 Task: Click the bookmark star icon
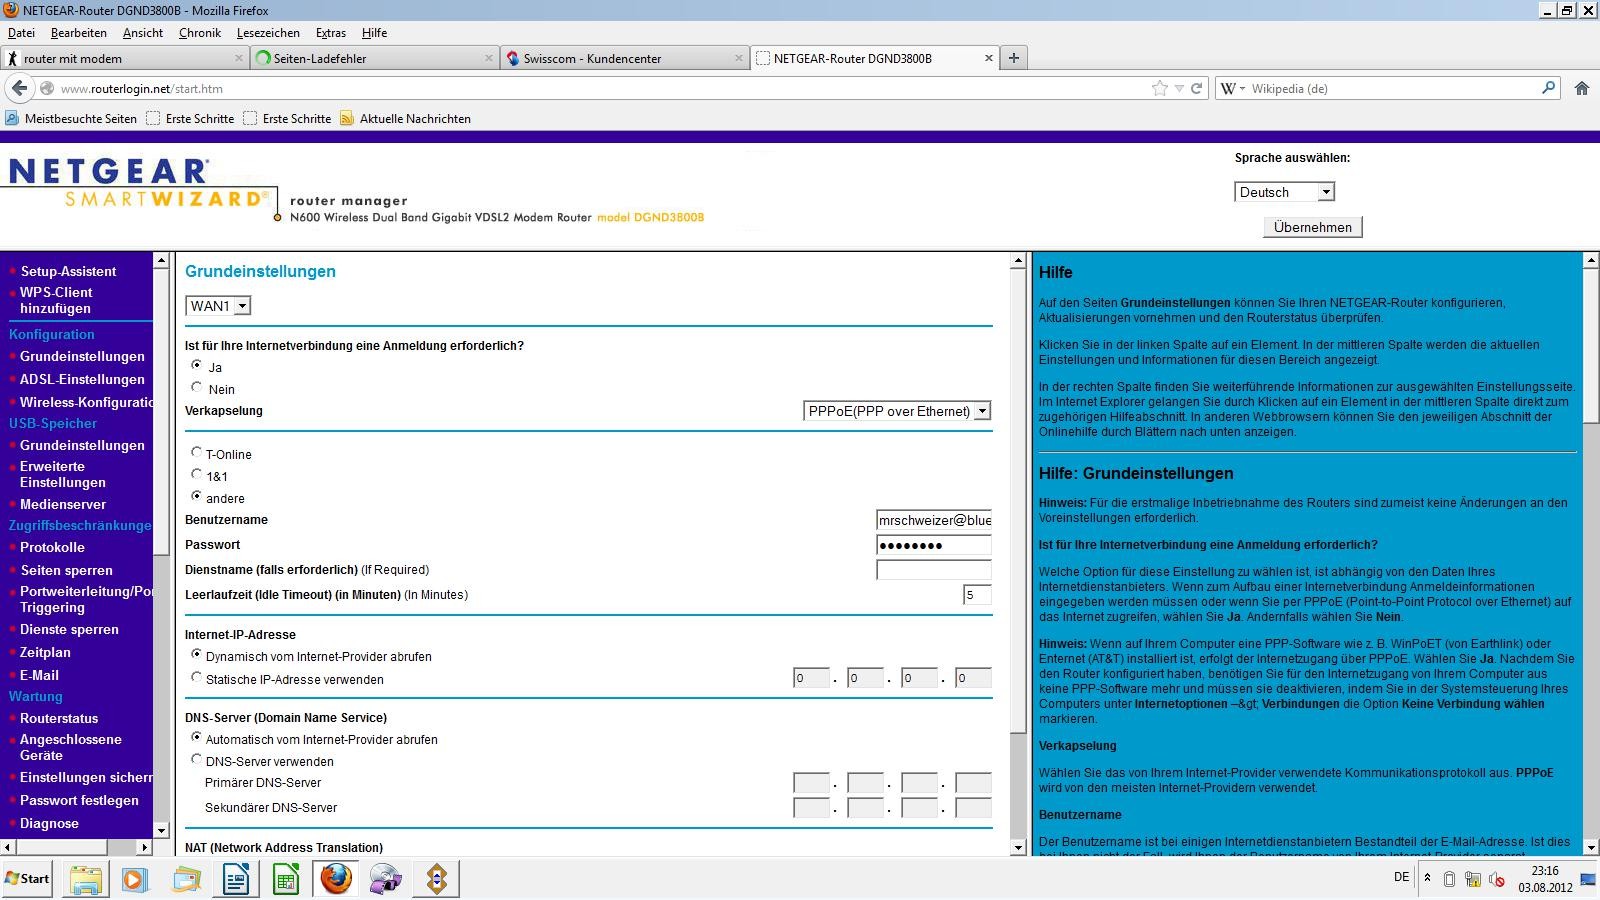(x=1159, y=88)
